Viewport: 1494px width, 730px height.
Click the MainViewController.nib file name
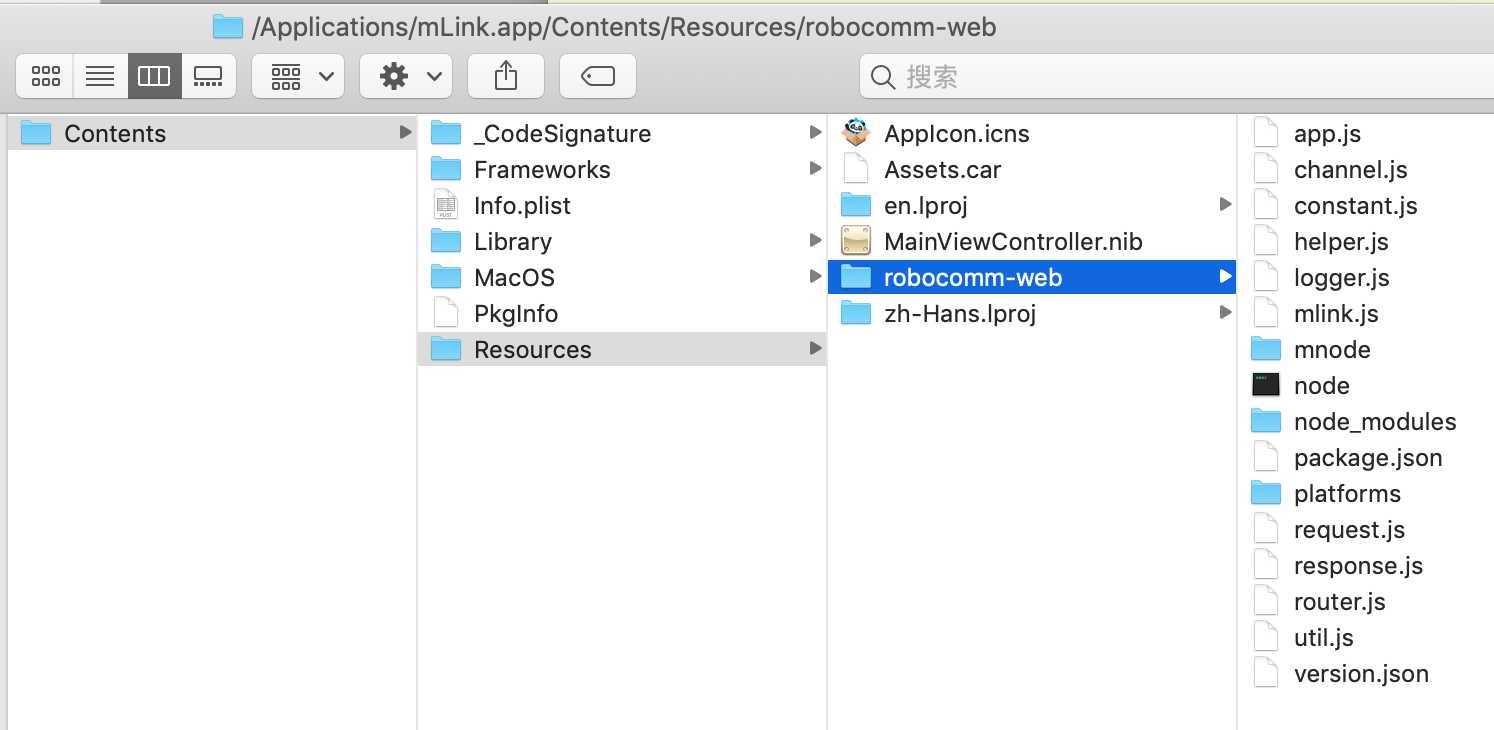[1013, 242]
